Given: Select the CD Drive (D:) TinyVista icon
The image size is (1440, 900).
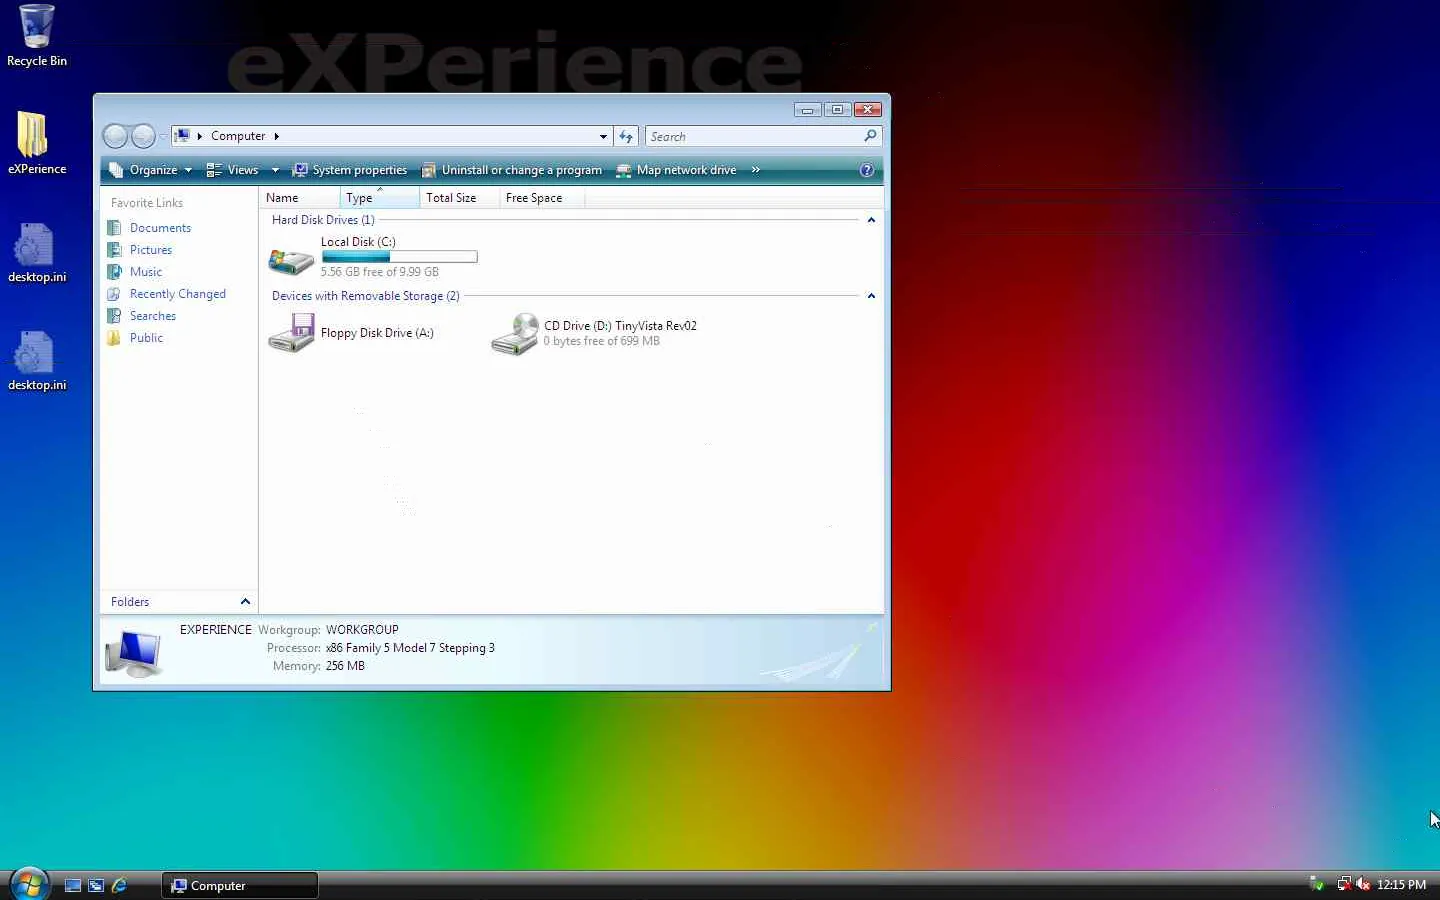Looking at the screenshot, I should click(x=515, y=333).
